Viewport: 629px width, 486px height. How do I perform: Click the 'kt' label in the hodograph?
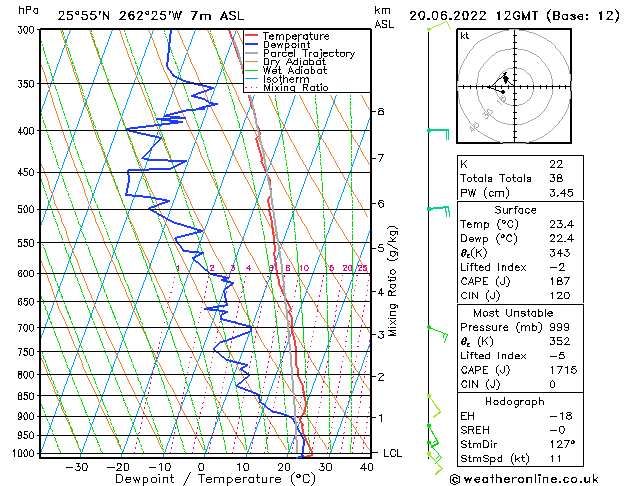coord(465,36)
